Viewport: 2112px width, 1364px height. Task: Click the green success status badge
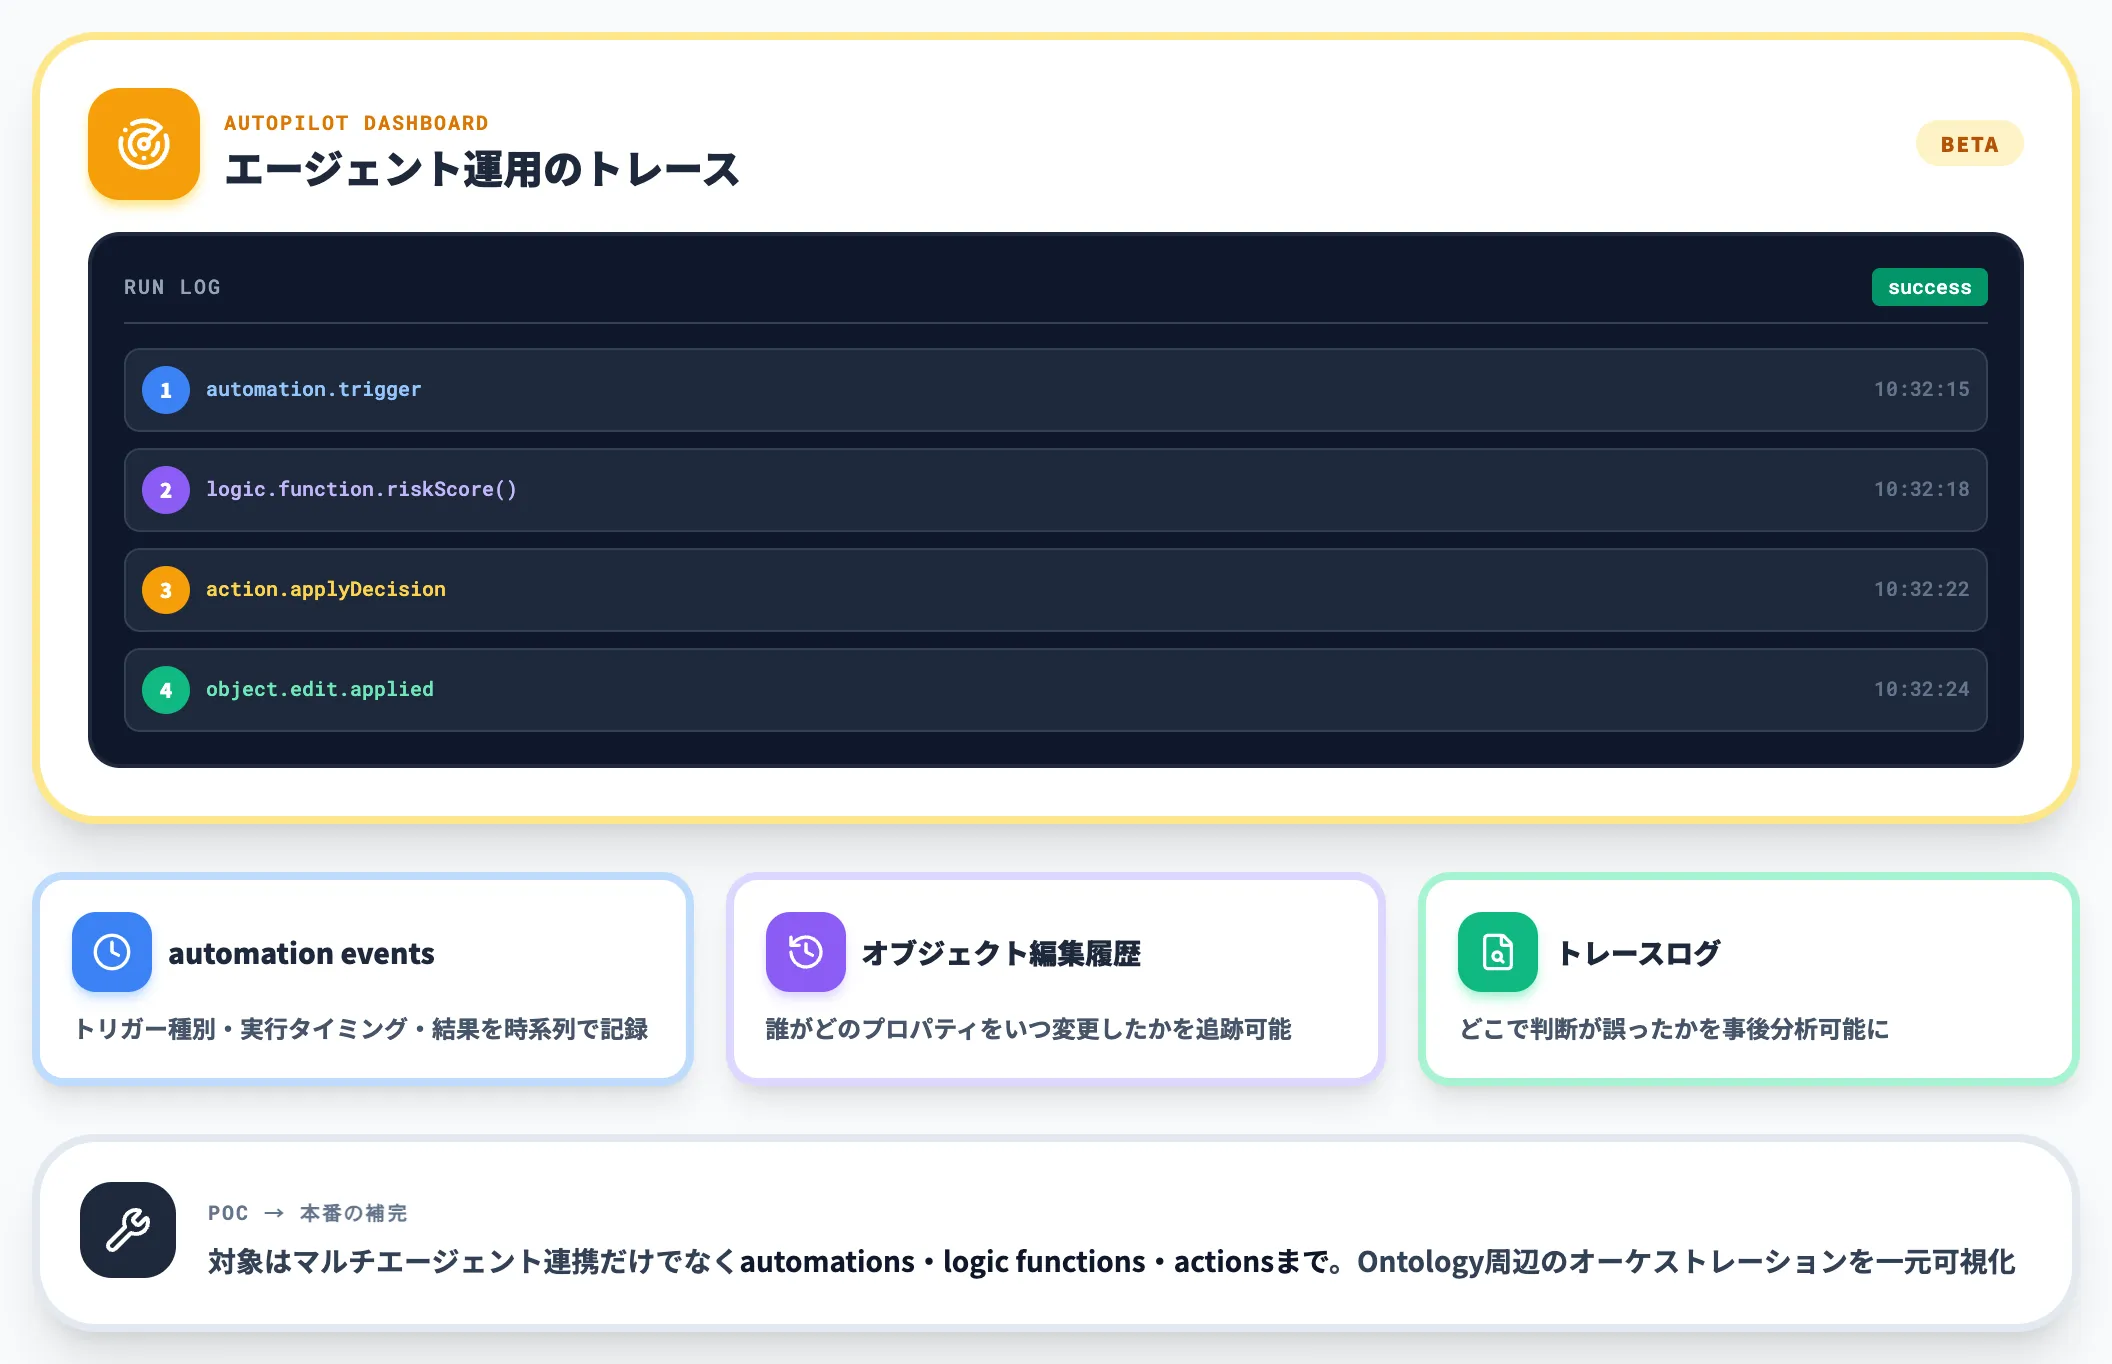pyautogui.click(x=1929, y=287)
